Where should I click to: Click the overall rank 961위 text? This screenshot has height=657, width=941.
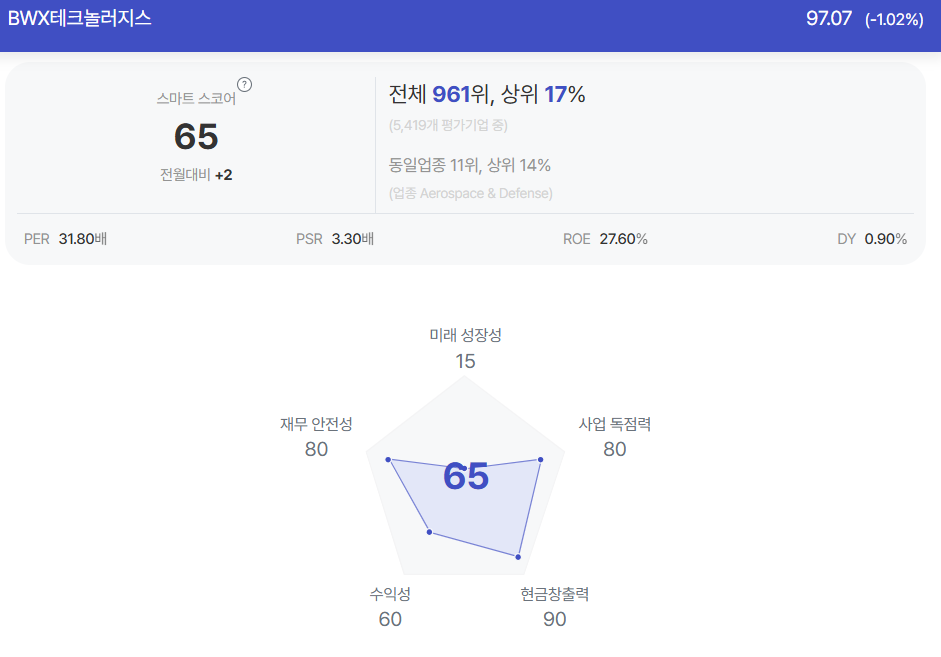459,94
